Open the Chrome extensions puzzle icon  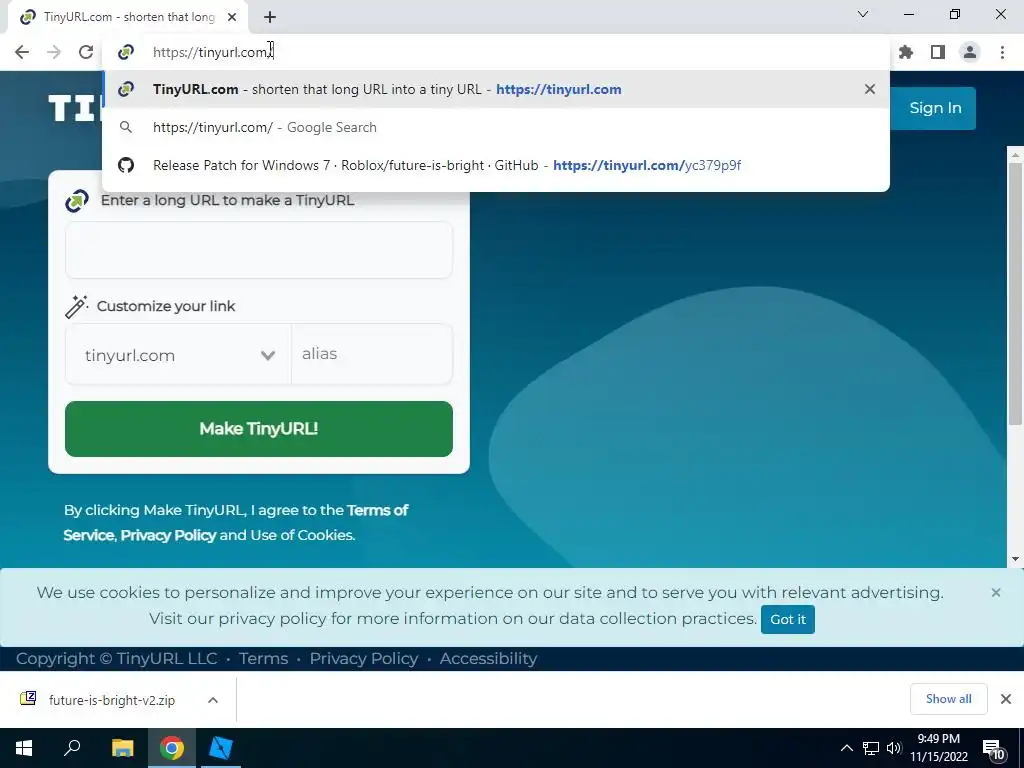[906, 52]
